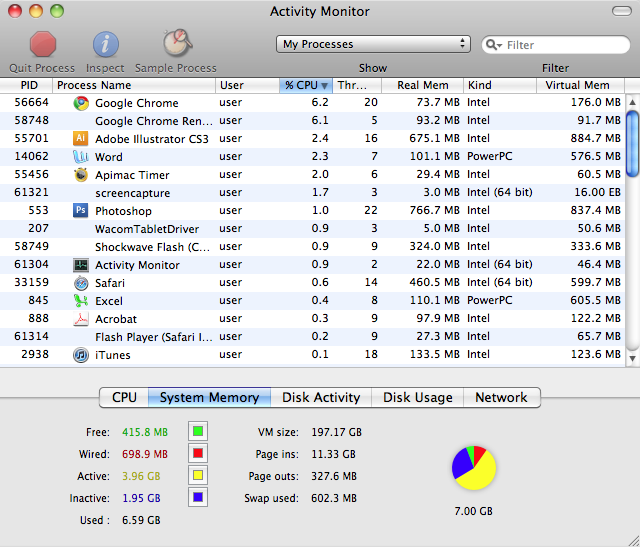This screenshot has height=547, width=640.
Task: Click the memory usage pie chart
Action: [x=474, y=468]
